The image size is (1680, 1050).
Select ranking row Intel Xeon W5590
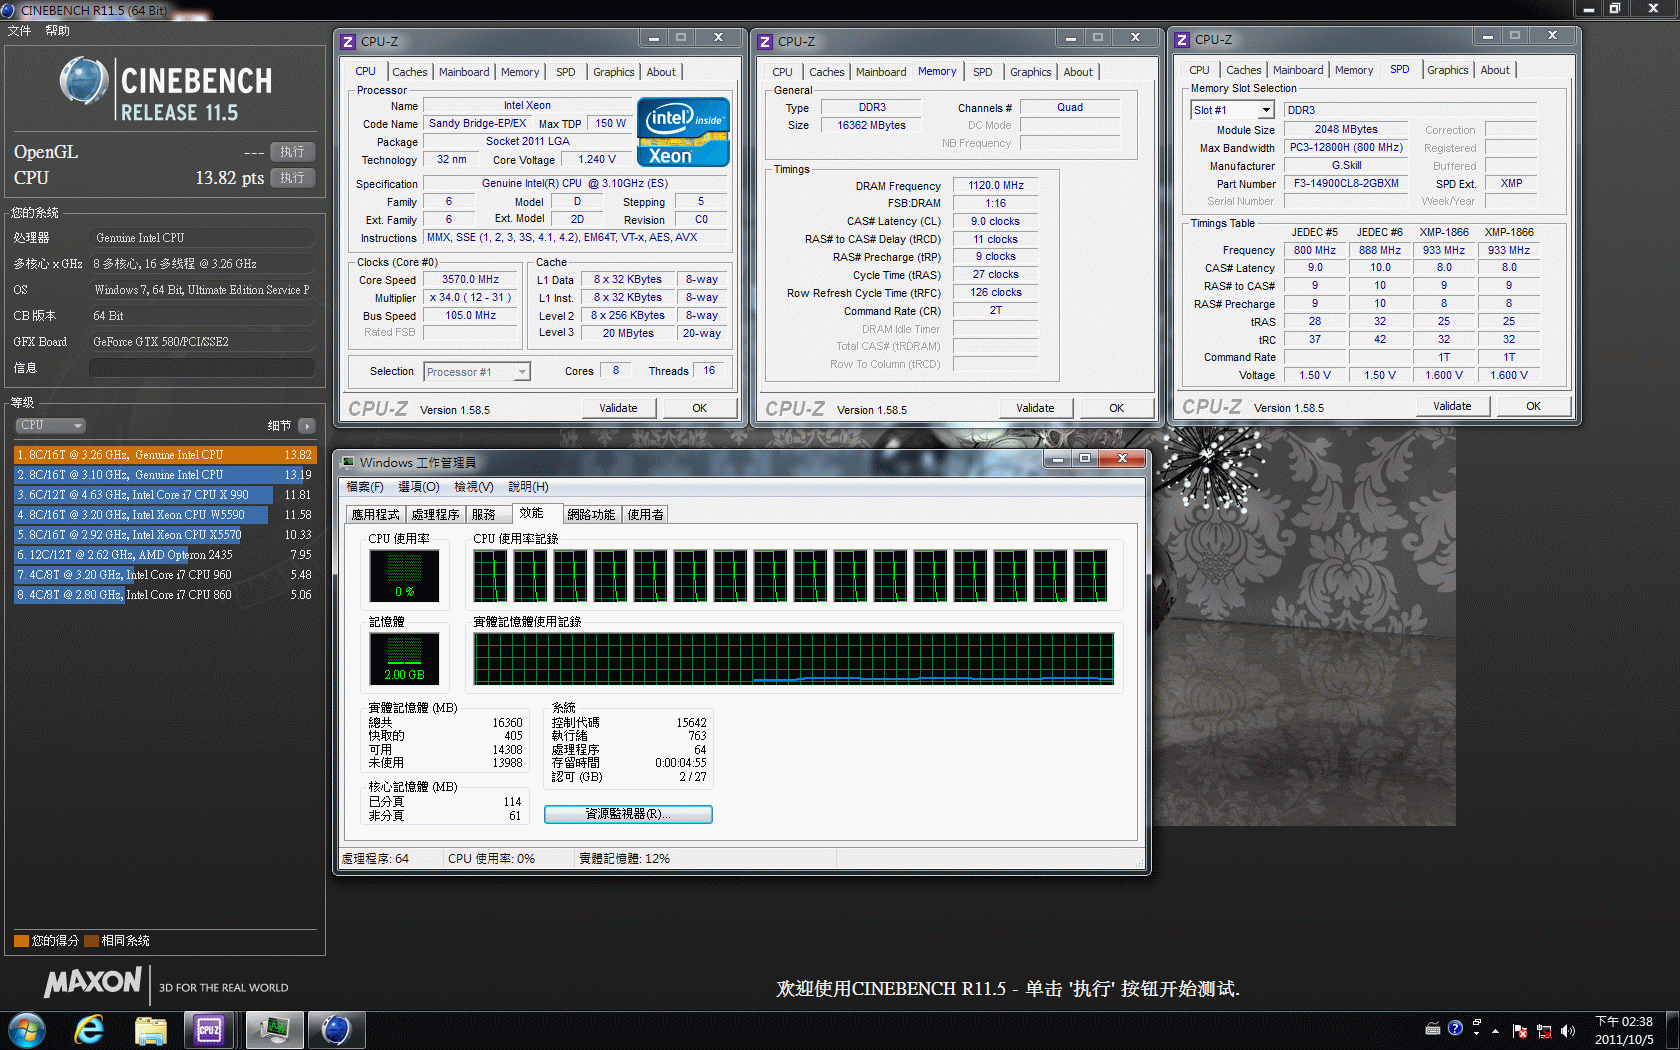[x=164, y=515]
